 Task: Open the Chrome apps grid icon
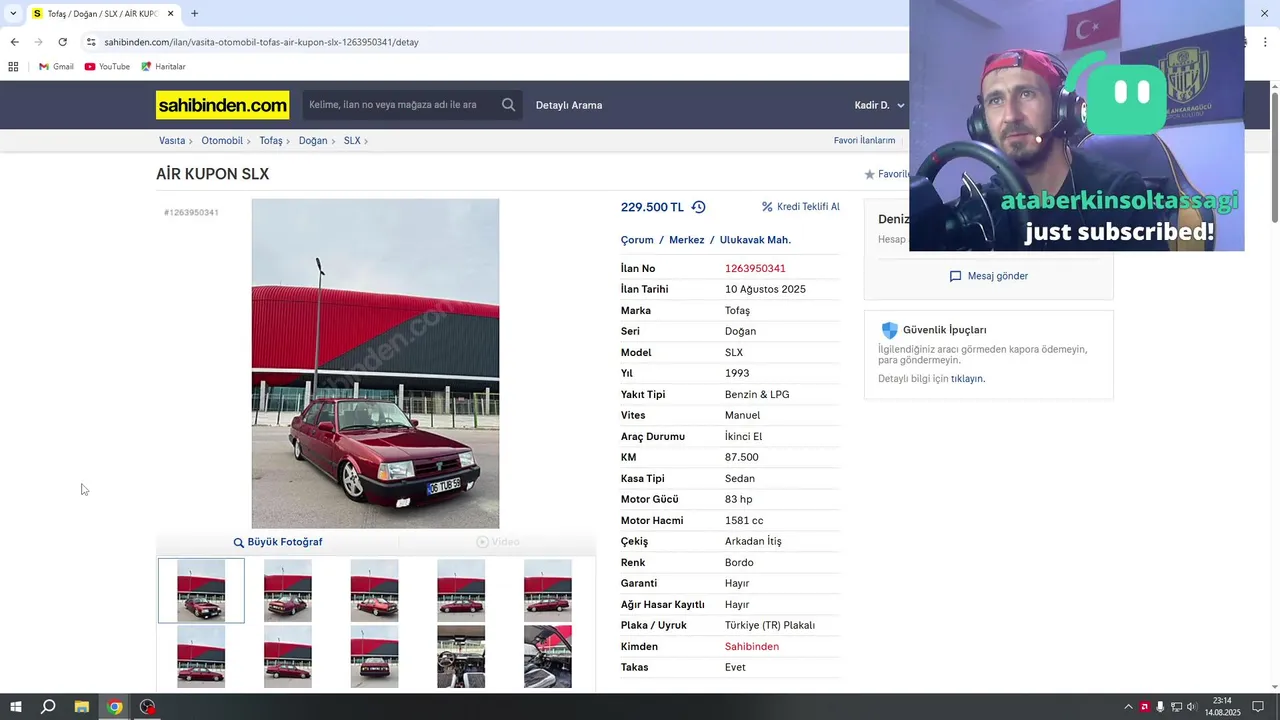(x=13, y=67)
